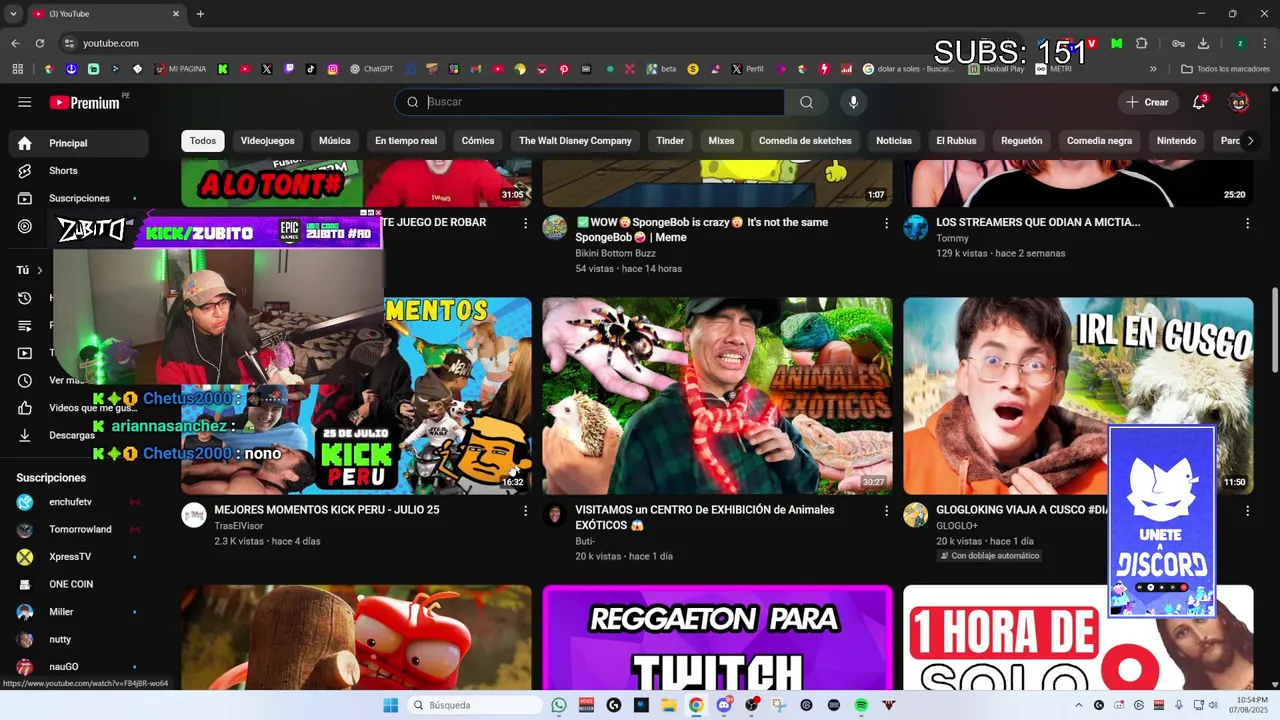Open the account avatar menu
The width and height of the screenshot is (1280, 720).
click(x=1239, y=102)
